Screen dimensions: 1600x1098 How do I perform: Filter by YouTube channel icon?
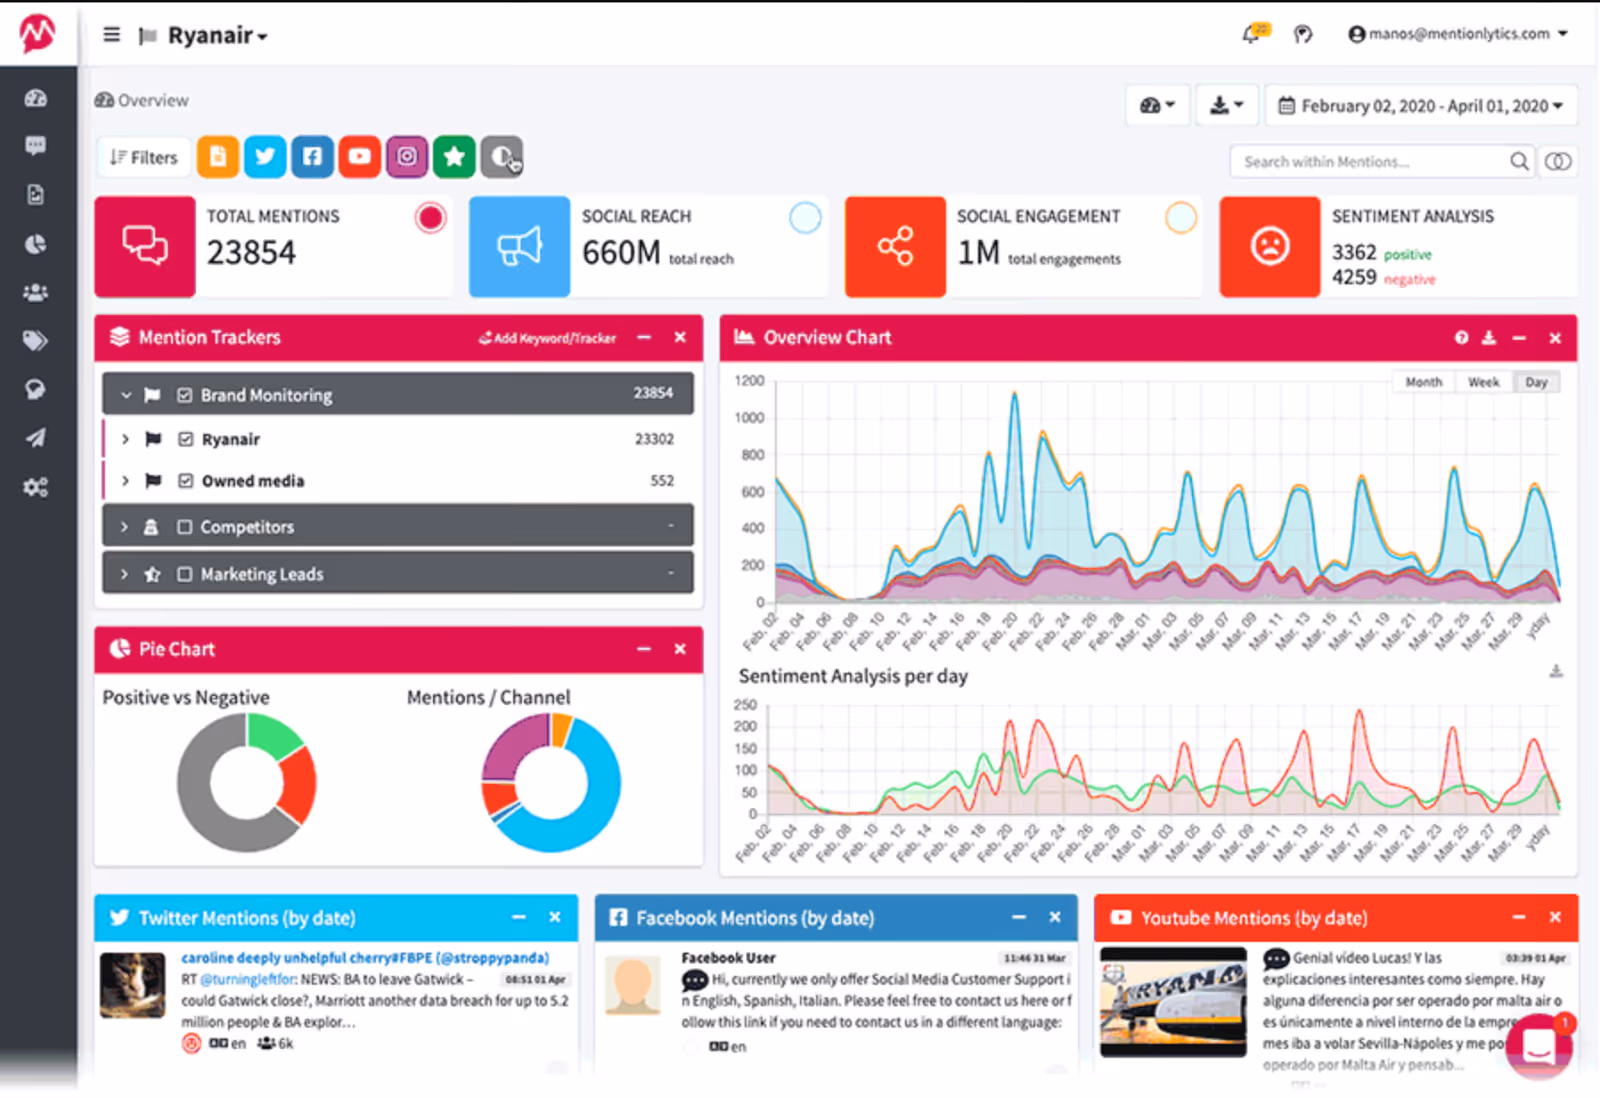point(360,157)
